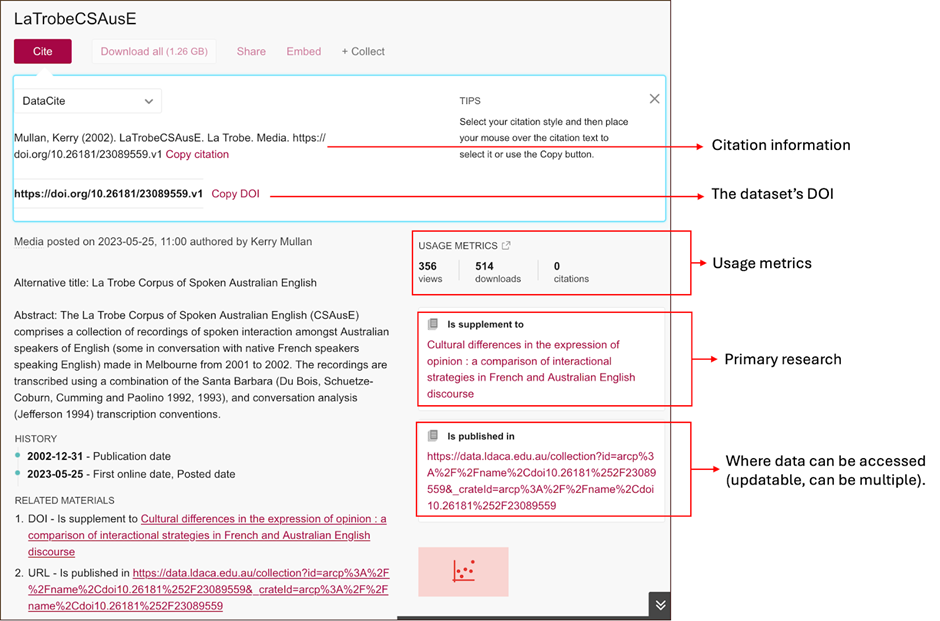
Task: Open data.ldaca.edu.au link in sidebar card
Action: click(x=541, y=481)
